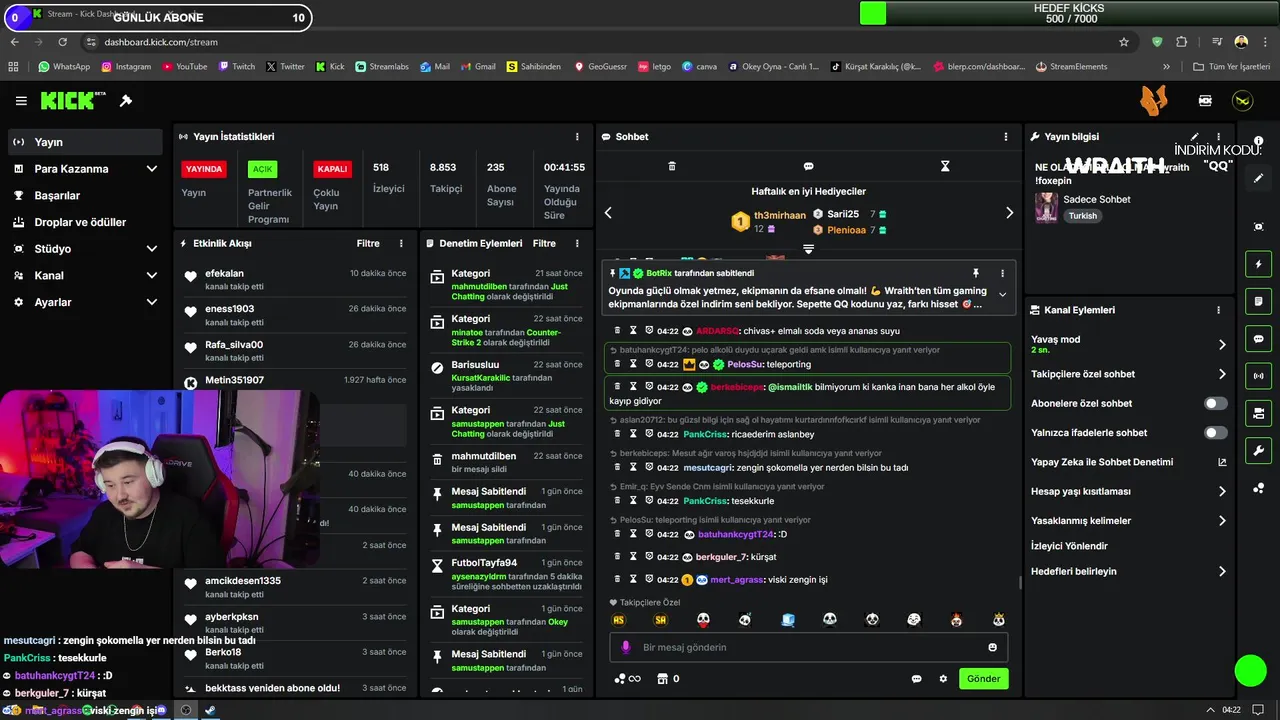Open emoji picker in message box
Screen dimensions: 1280x720
pyautogui.click(x=992, y=647)
